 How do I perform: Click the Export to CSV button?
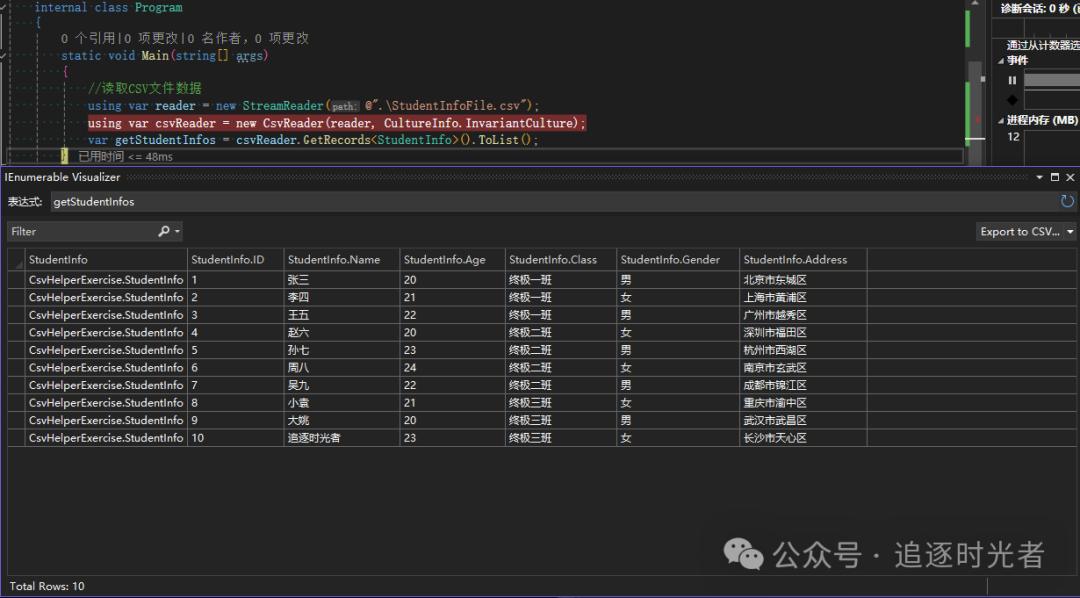click(x=1019, y=232)
